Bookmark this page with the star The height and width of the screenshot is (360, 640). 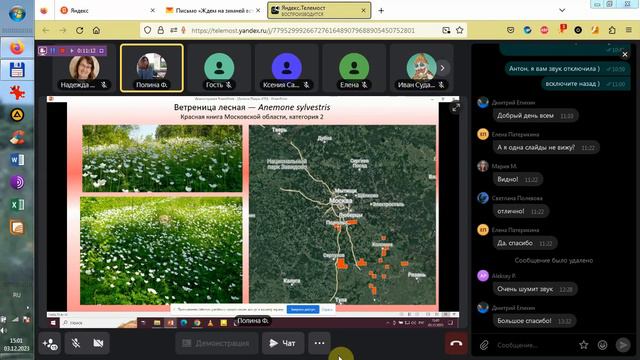(460, 30)
